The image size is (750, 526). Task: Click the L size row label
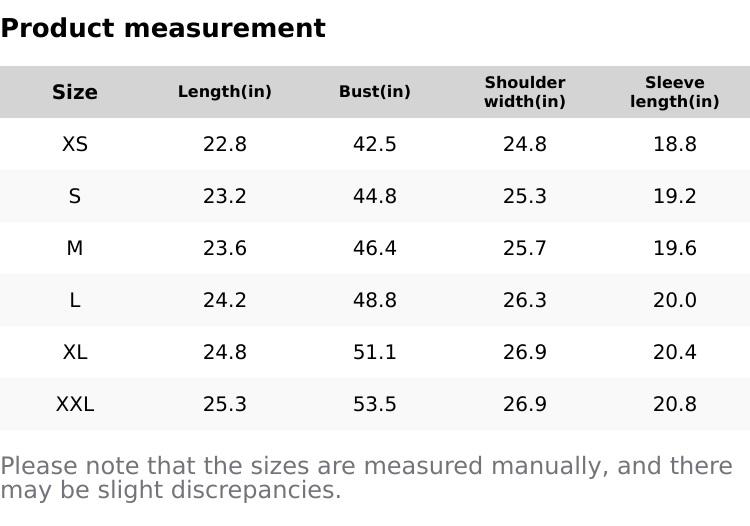(x=75, y=300)
